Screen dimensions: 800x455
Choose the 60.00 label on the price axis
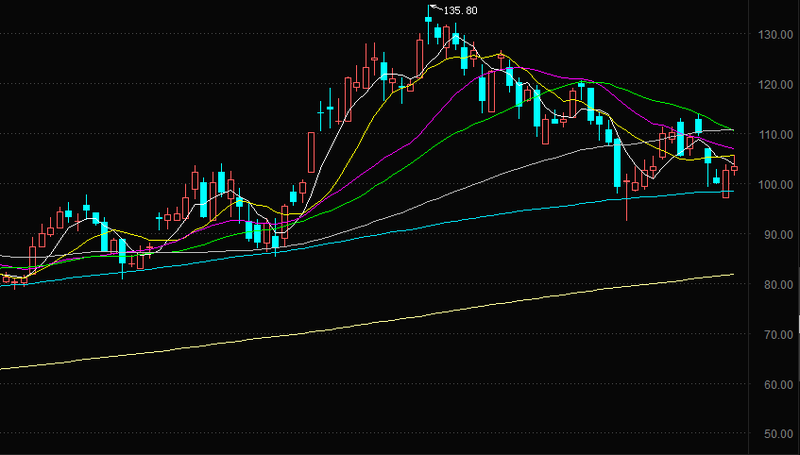tap(768, 385)
